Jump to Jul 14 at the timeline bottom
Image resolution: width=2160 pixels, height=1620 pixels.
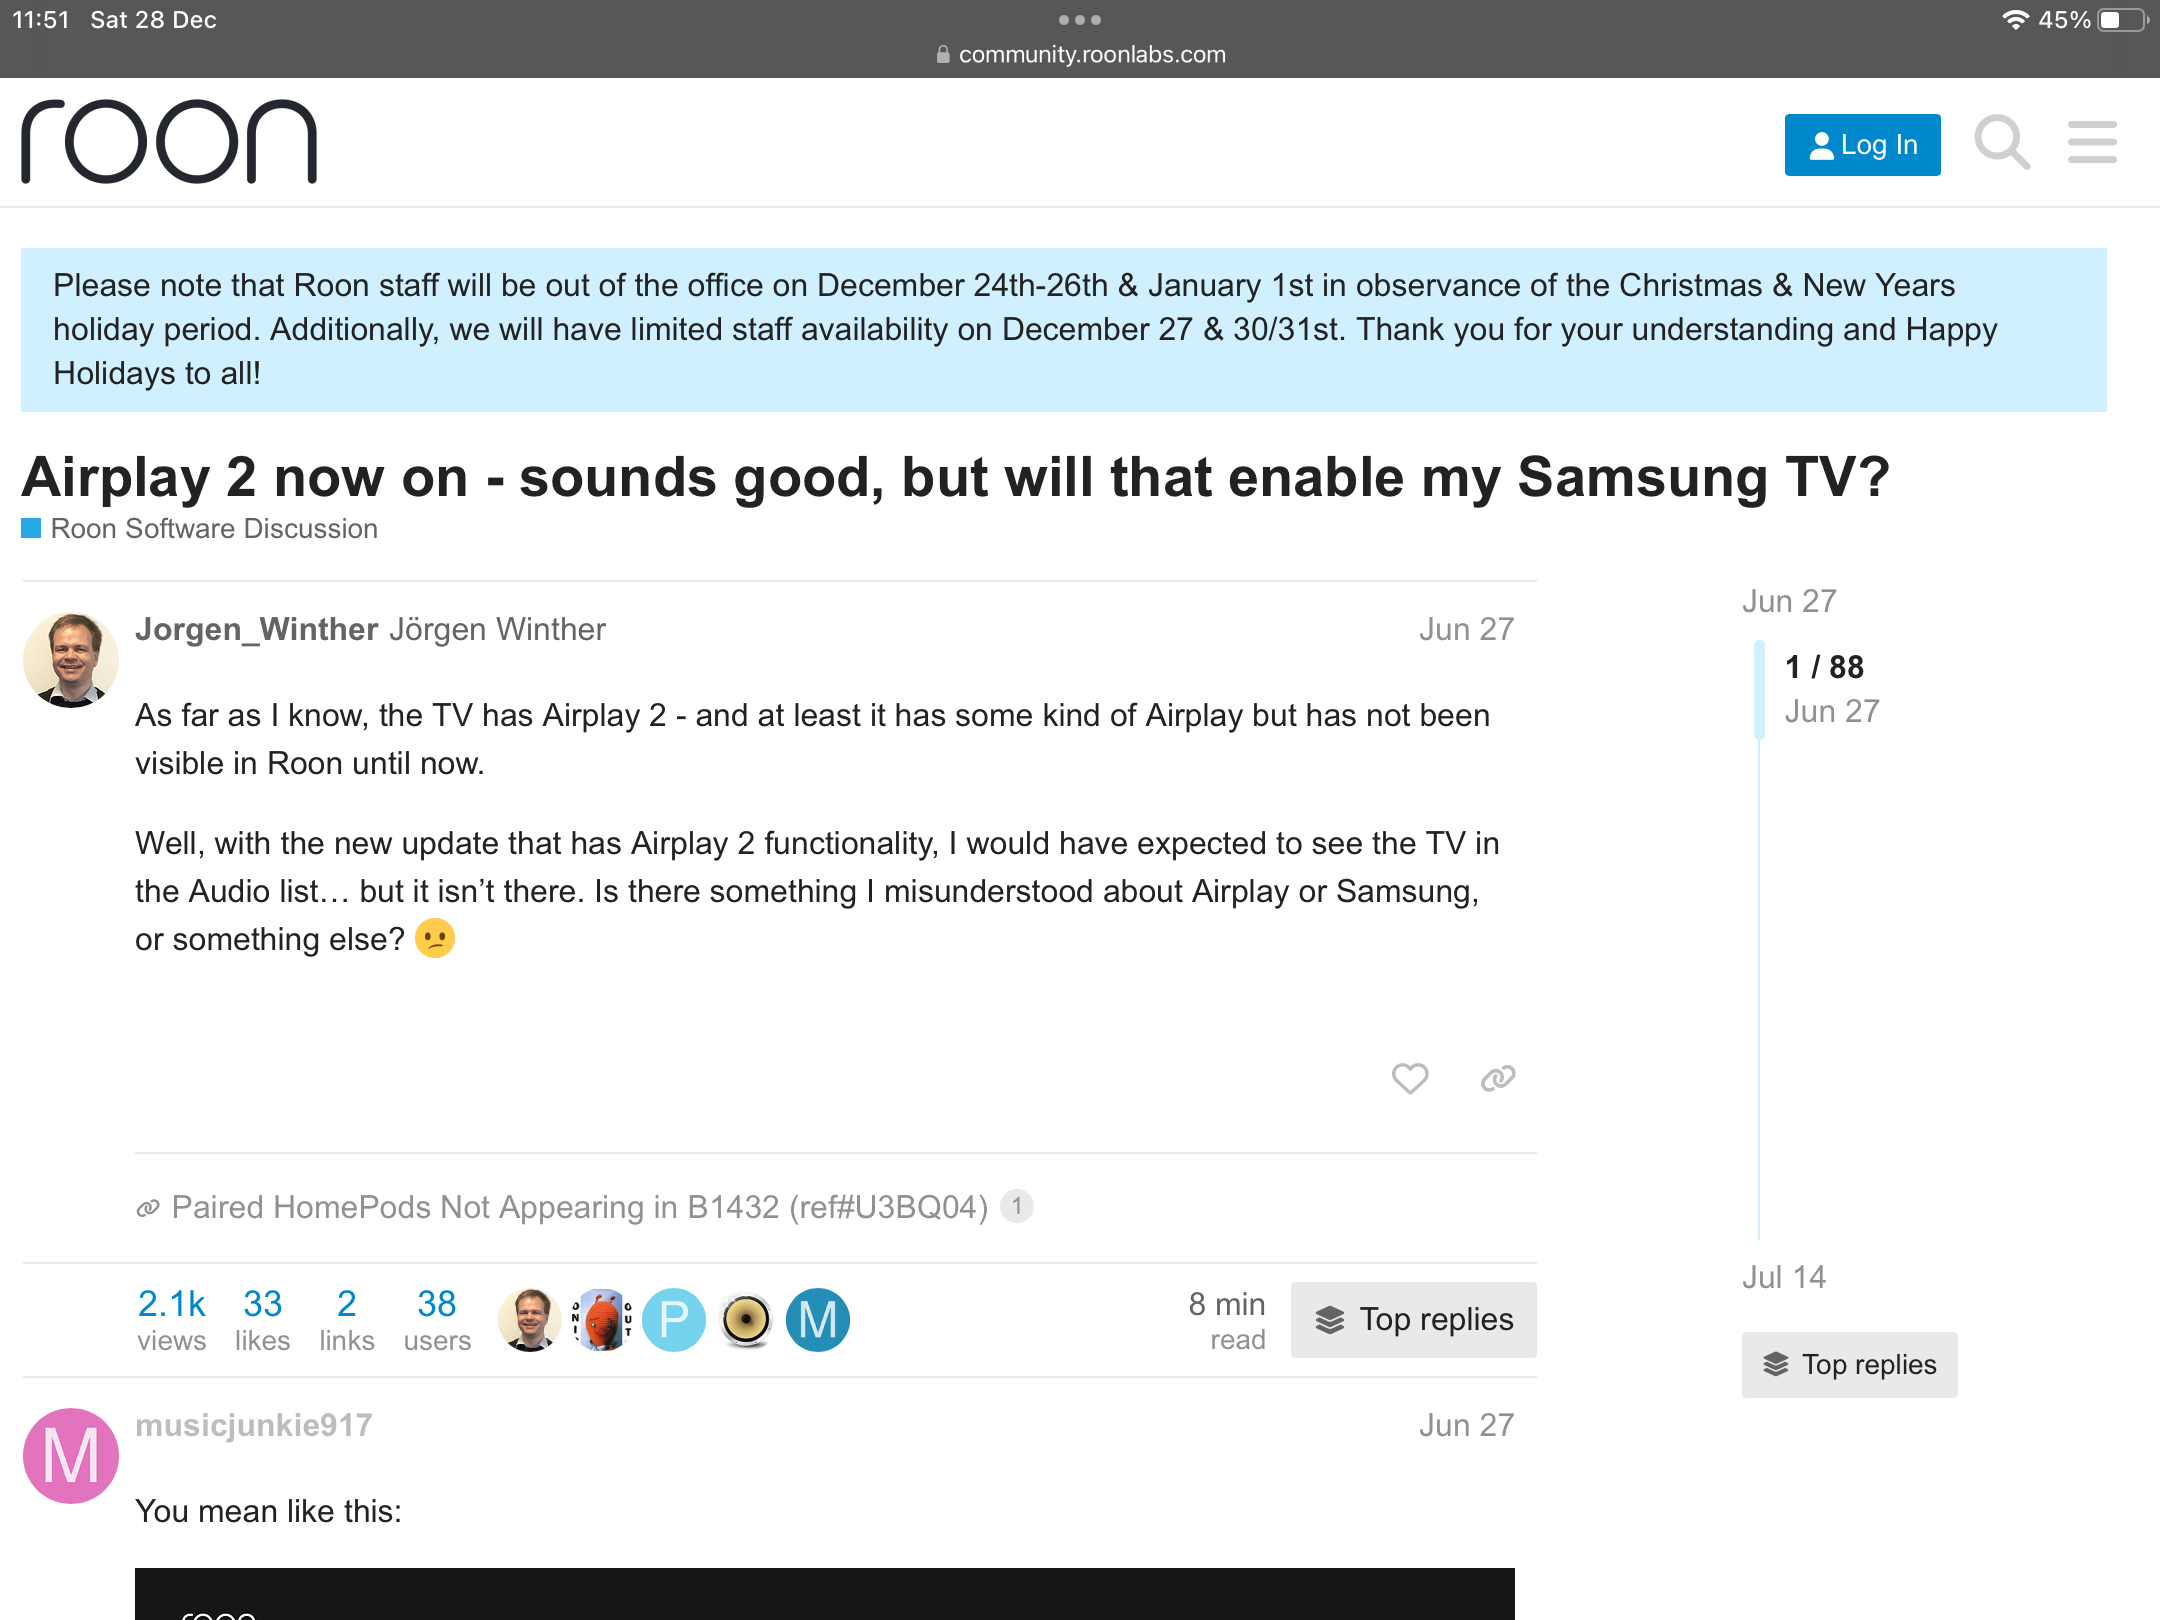(x=1784, y=1277)
